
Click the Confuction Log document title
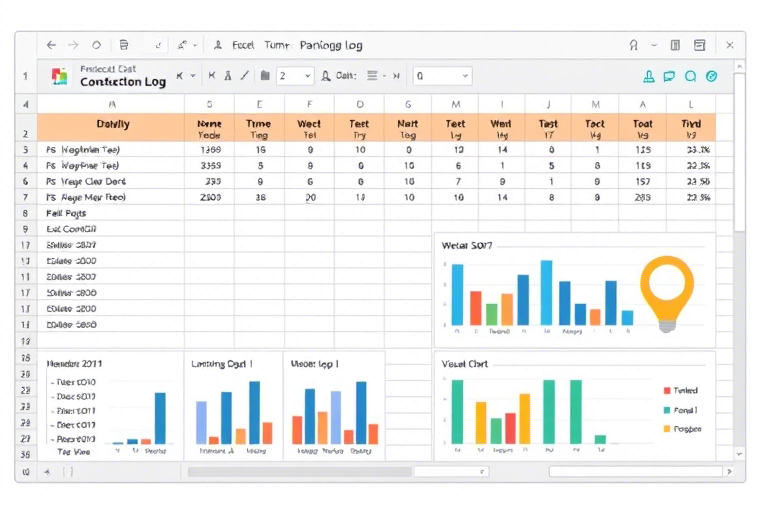123,82
